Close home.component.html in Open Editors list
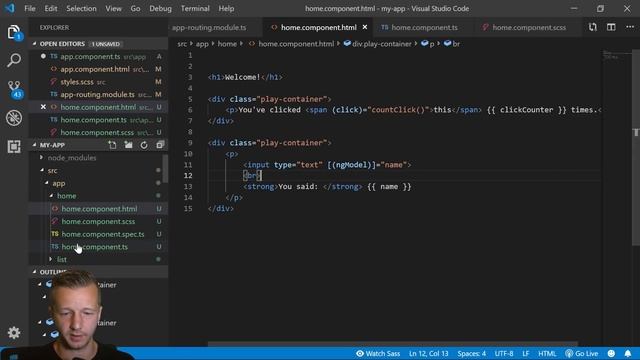 pyautogui.click(x=43, y=107)
